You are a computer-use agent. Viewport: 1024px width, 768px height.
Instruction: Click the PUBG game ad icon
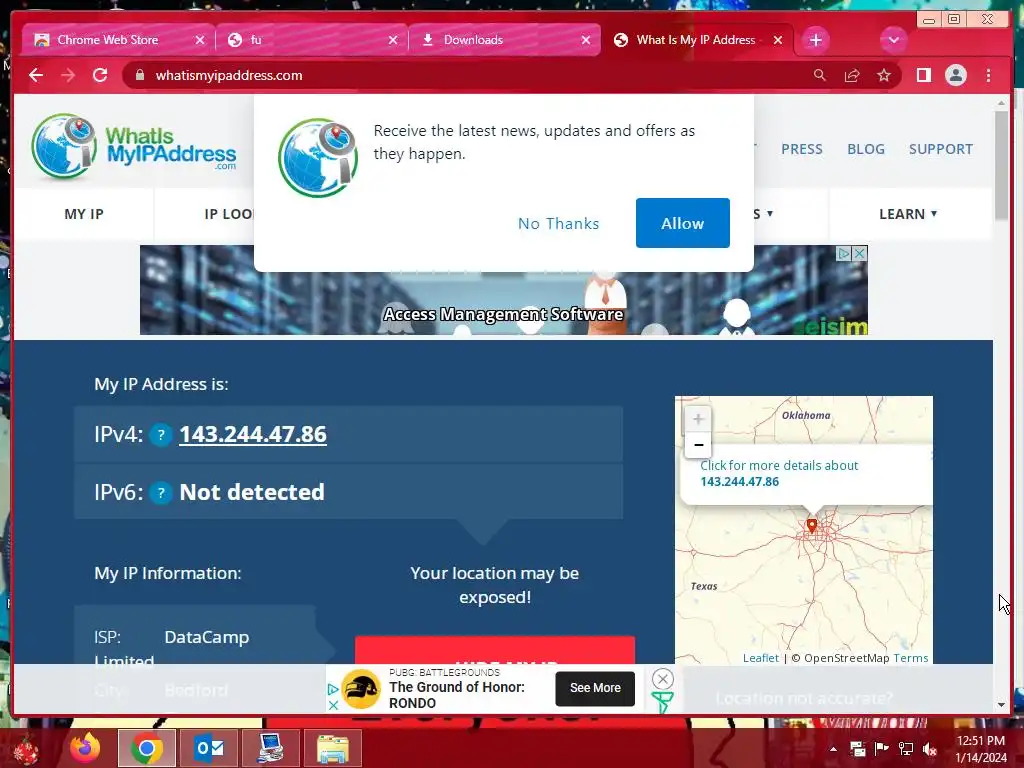click(361, 689)
